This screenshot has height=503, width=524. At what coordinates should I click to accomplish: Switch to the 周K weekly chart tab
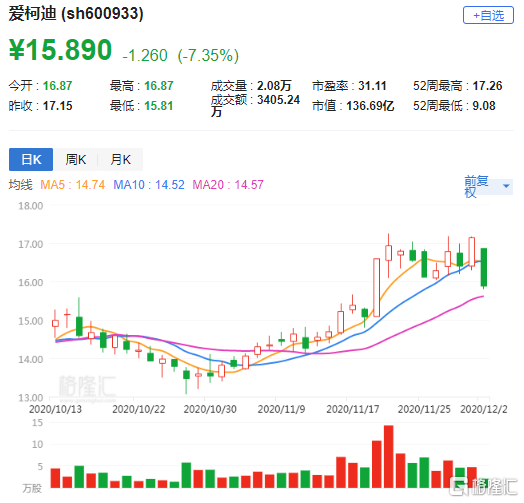pos(76,159)
